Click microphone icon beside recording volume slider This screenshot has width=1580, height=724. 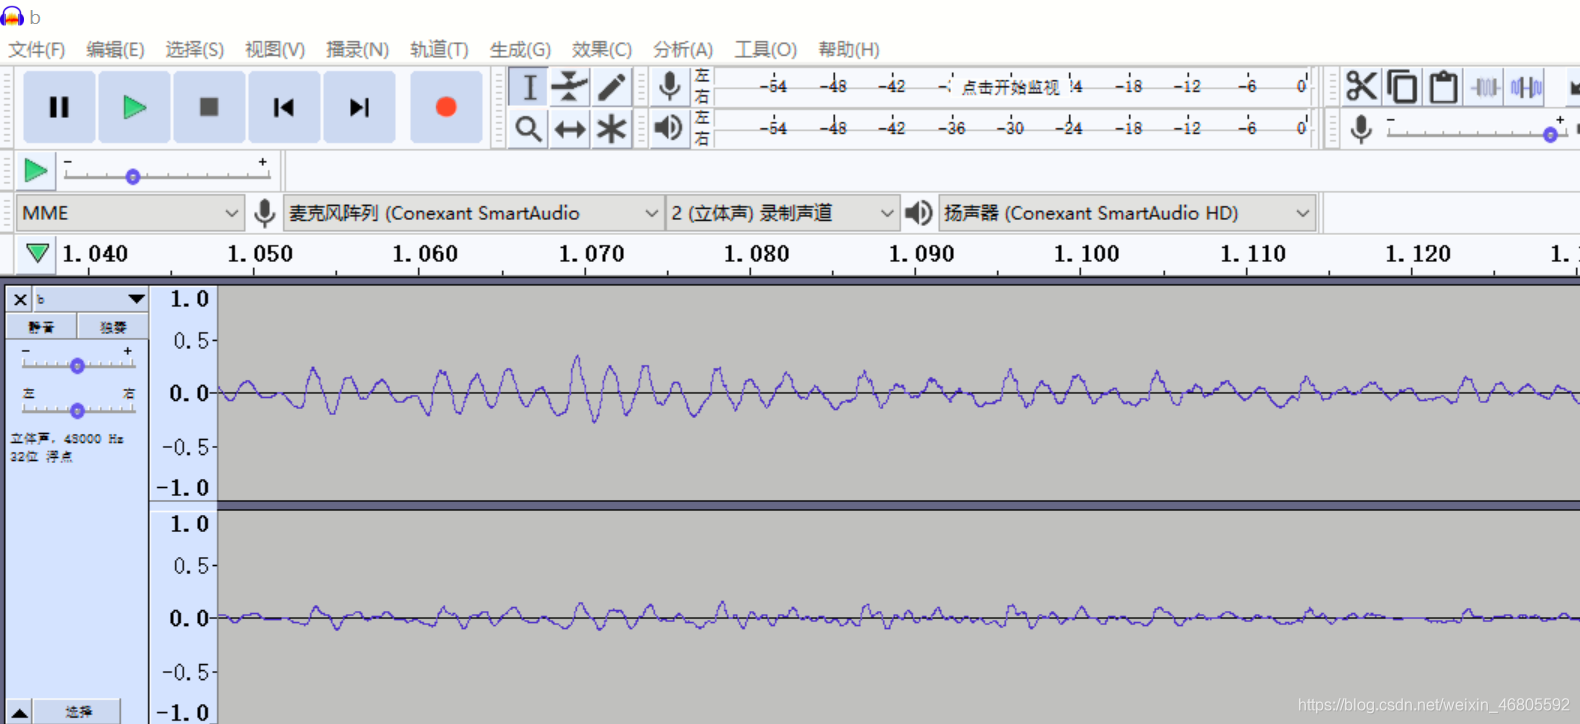pos(1360,129)
